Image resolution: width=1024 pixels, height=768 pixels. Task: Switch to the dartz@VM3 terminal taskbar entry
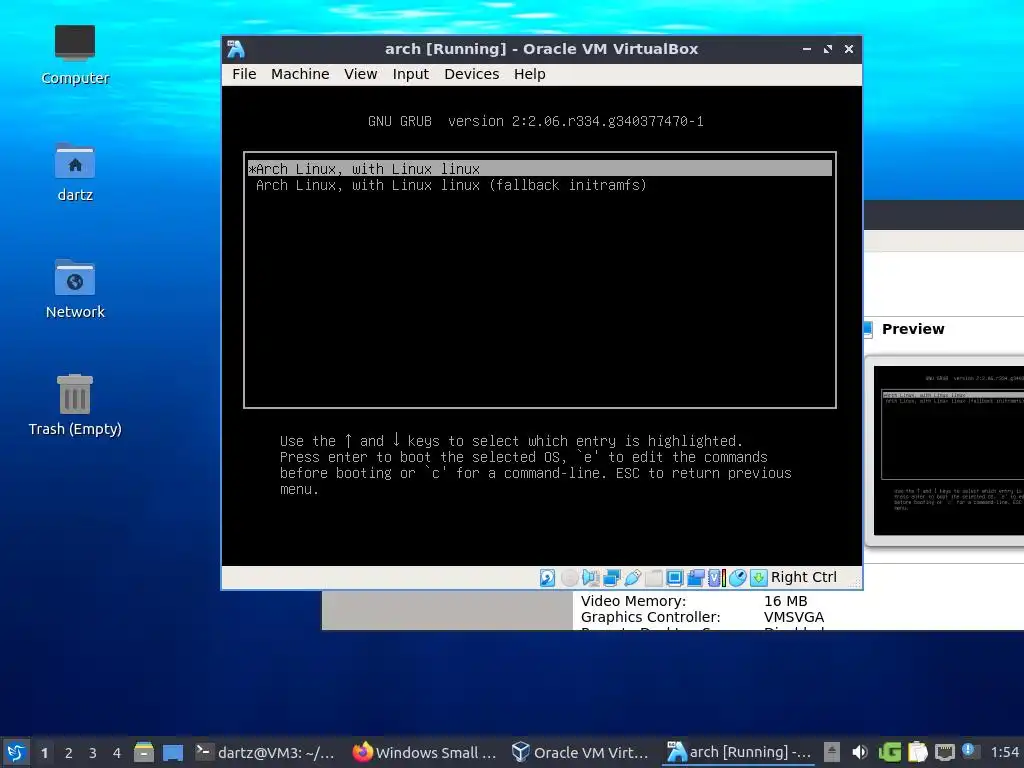(264, 752)
